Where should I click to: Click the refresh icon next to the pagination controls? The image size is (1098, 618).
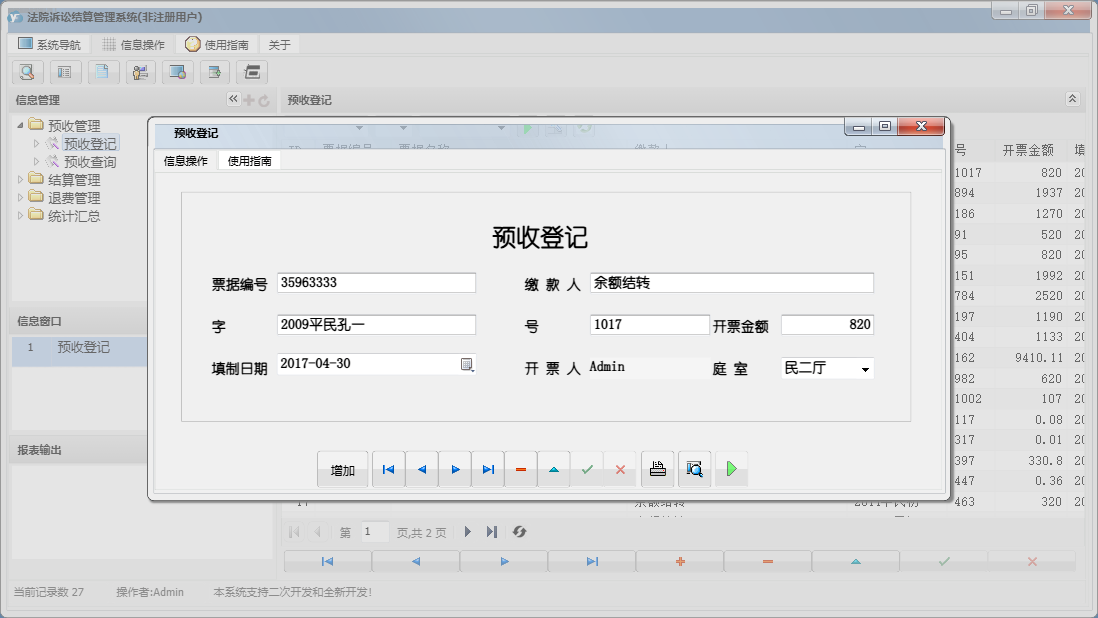(x=518, y=532)
